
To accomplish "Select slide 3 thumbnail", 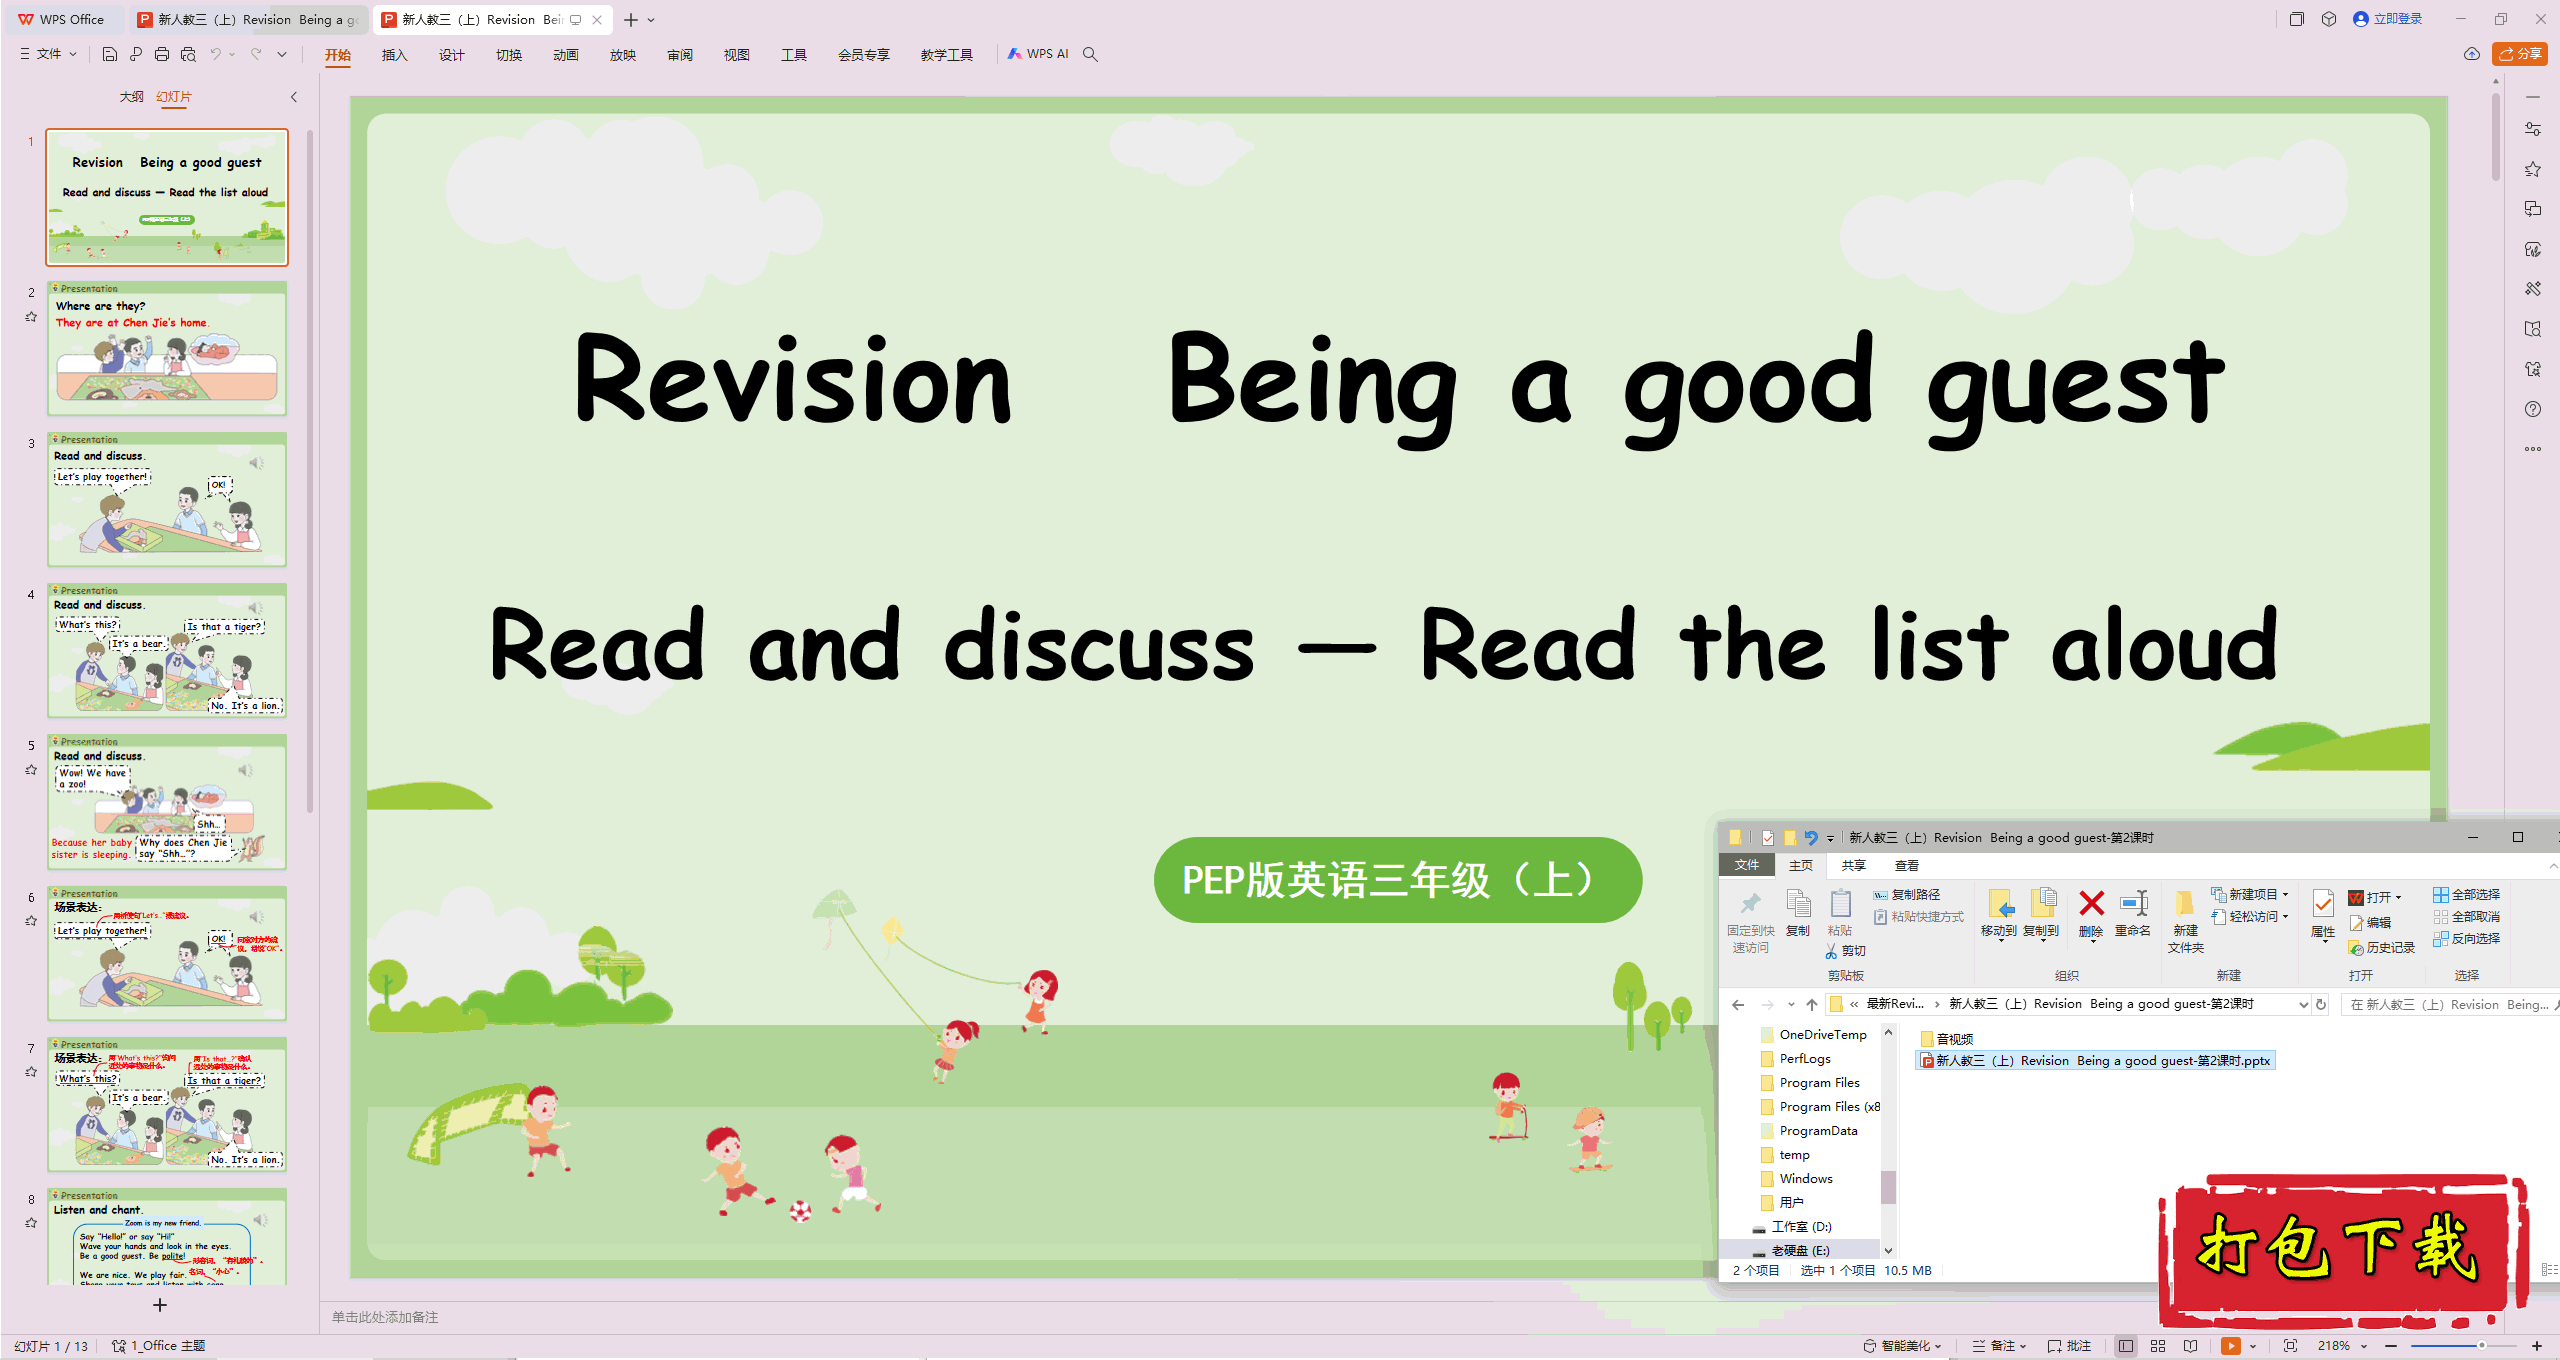I will pyautogui.click(x=167, y=500).
